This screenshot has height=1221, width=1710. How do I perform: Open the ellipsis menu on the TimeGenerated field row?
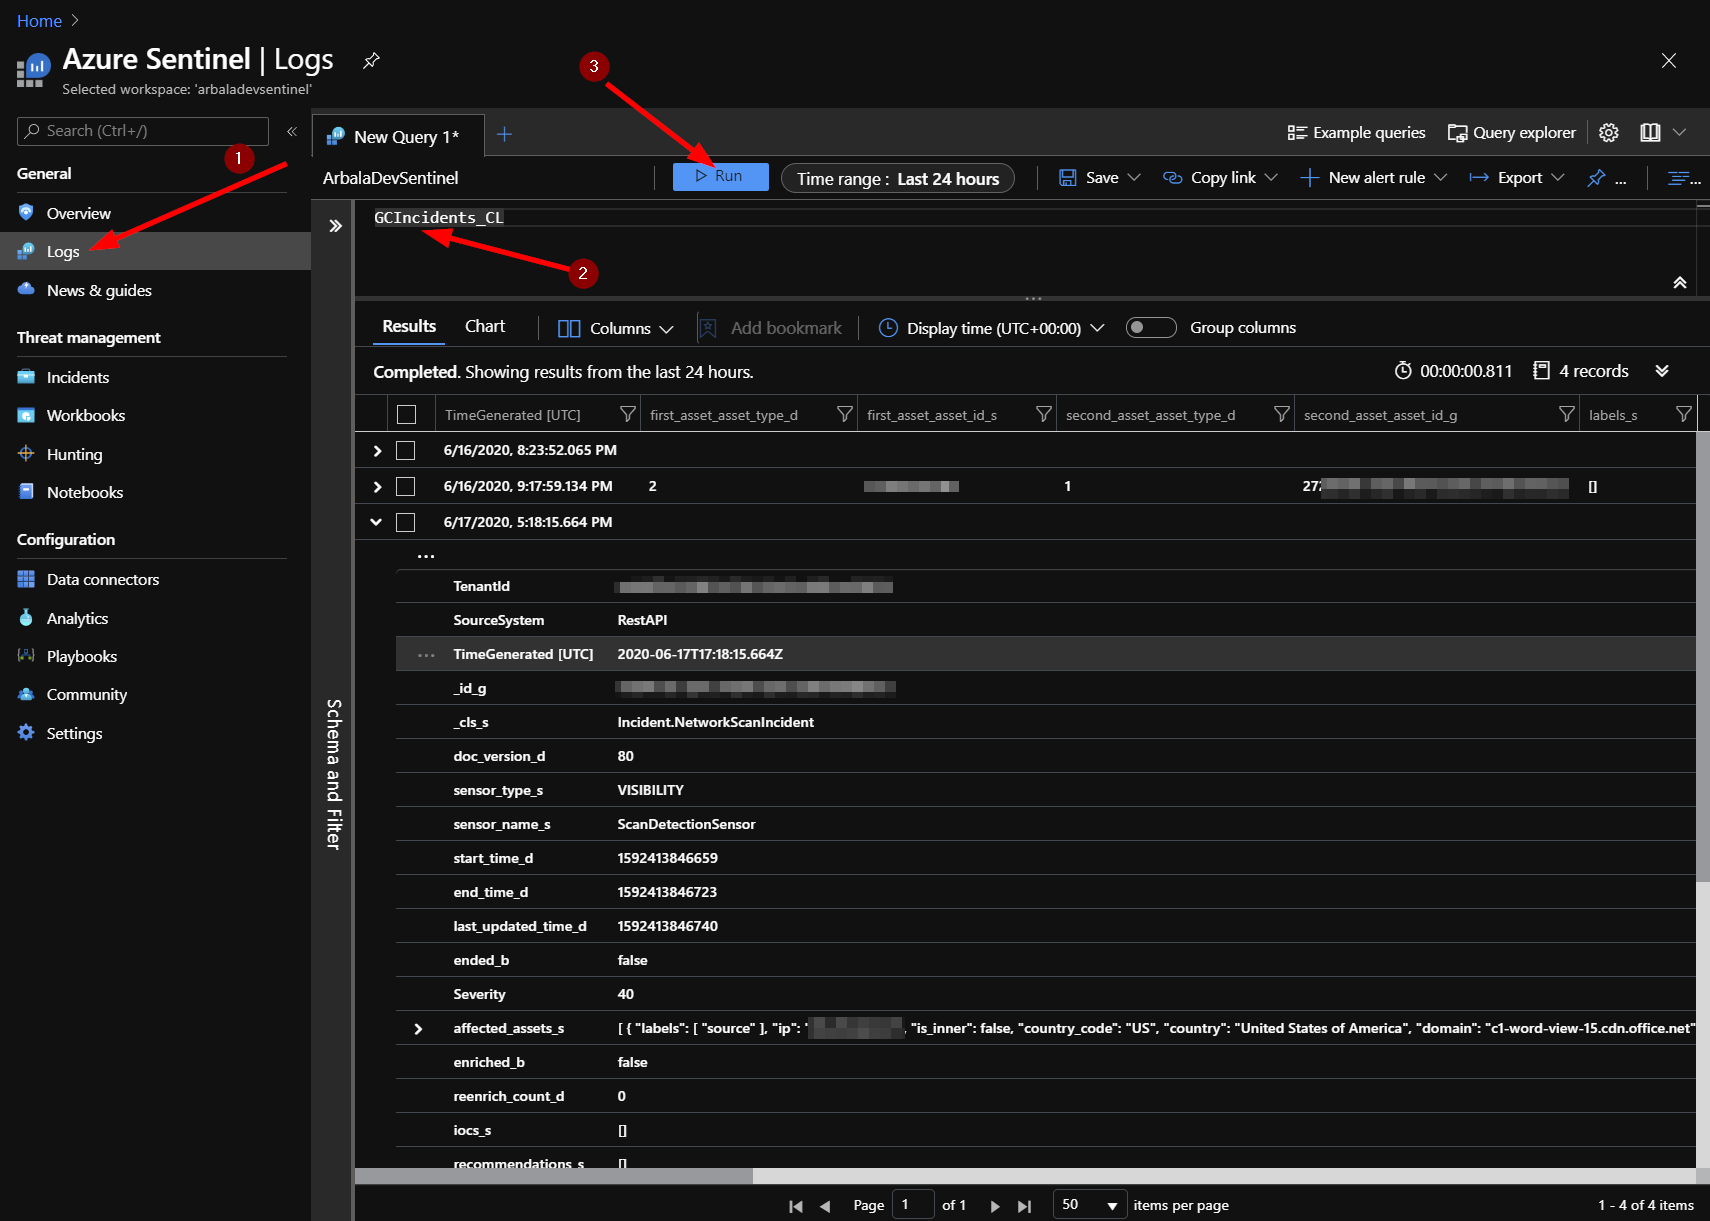[426, 655]
